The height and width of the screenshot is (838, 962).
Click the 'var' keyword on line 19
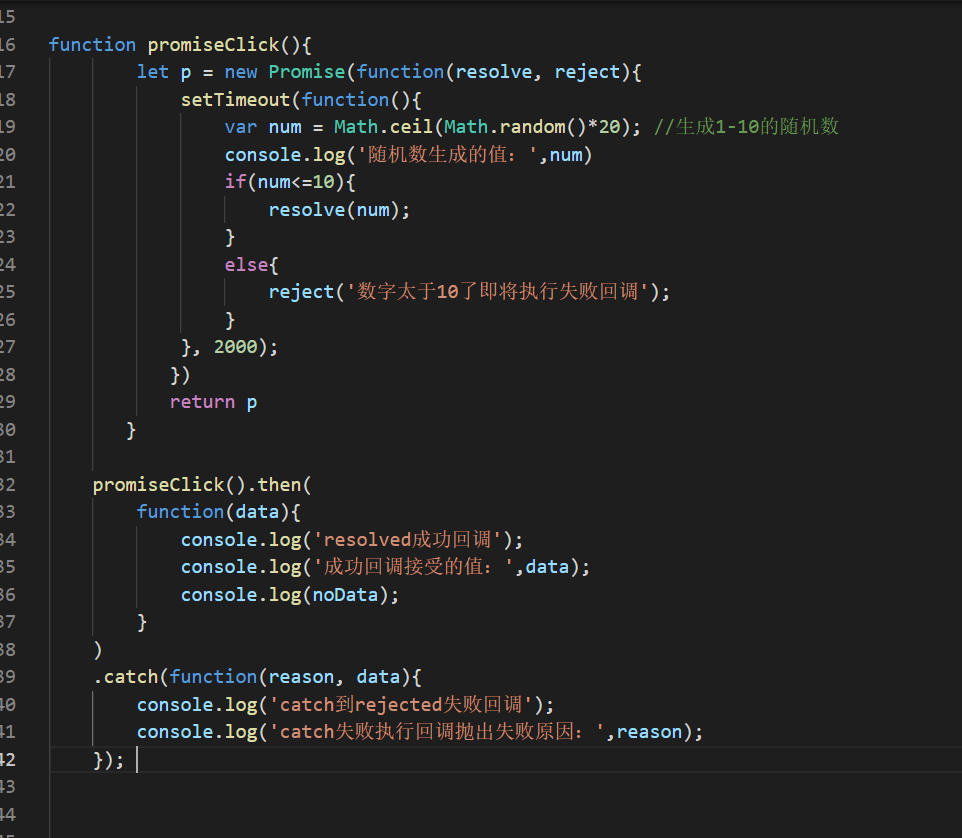click(x=240, y=127)
